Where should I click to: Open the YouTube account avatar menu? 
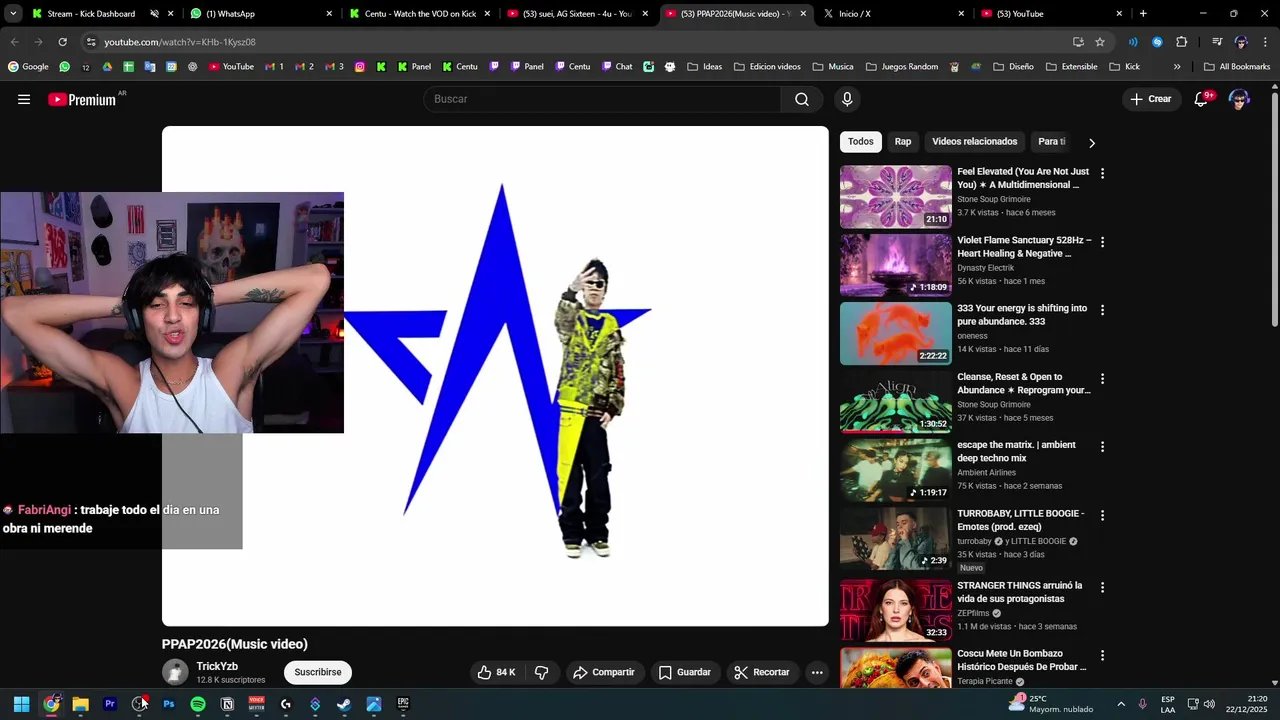[1239, 99]
